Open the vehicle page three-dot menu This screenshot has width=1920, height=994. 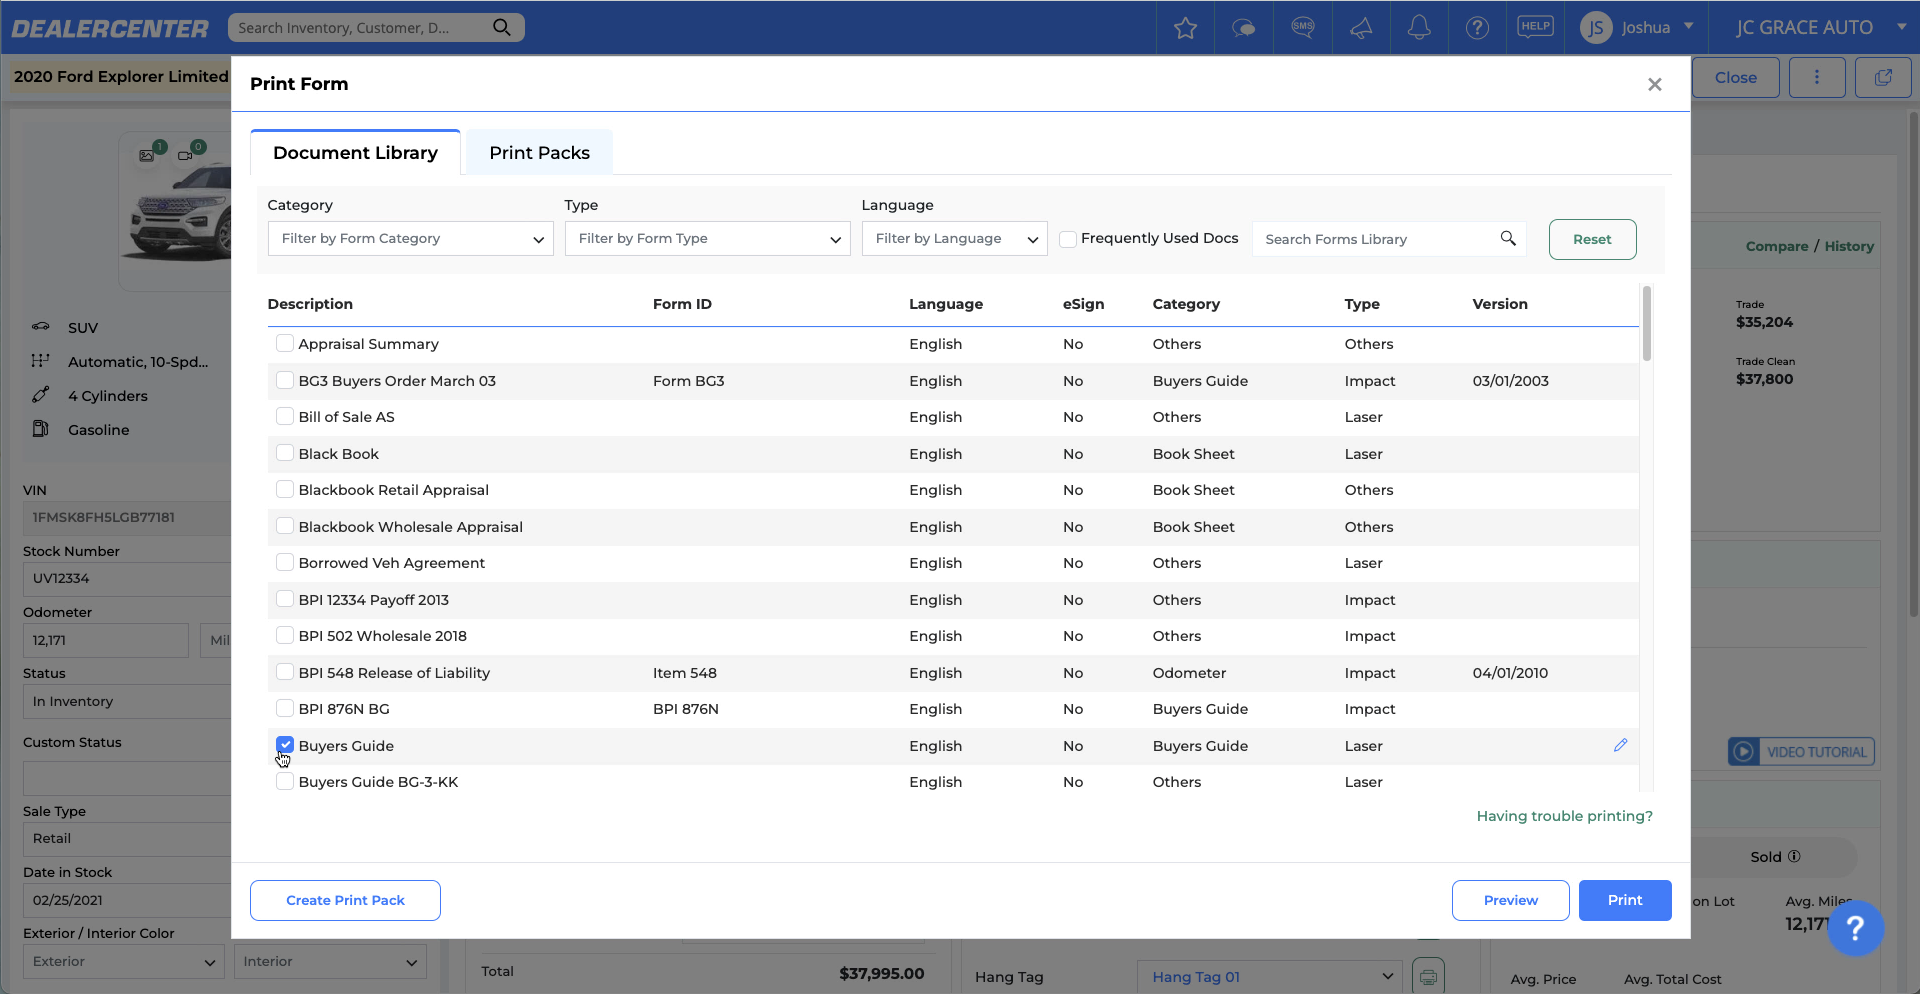[1817, 77]
